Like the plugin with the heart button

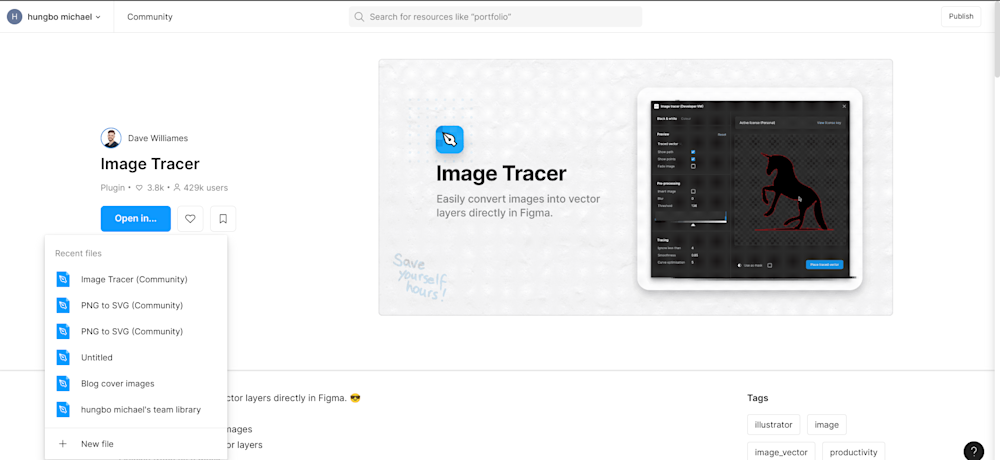pos(190,218)
